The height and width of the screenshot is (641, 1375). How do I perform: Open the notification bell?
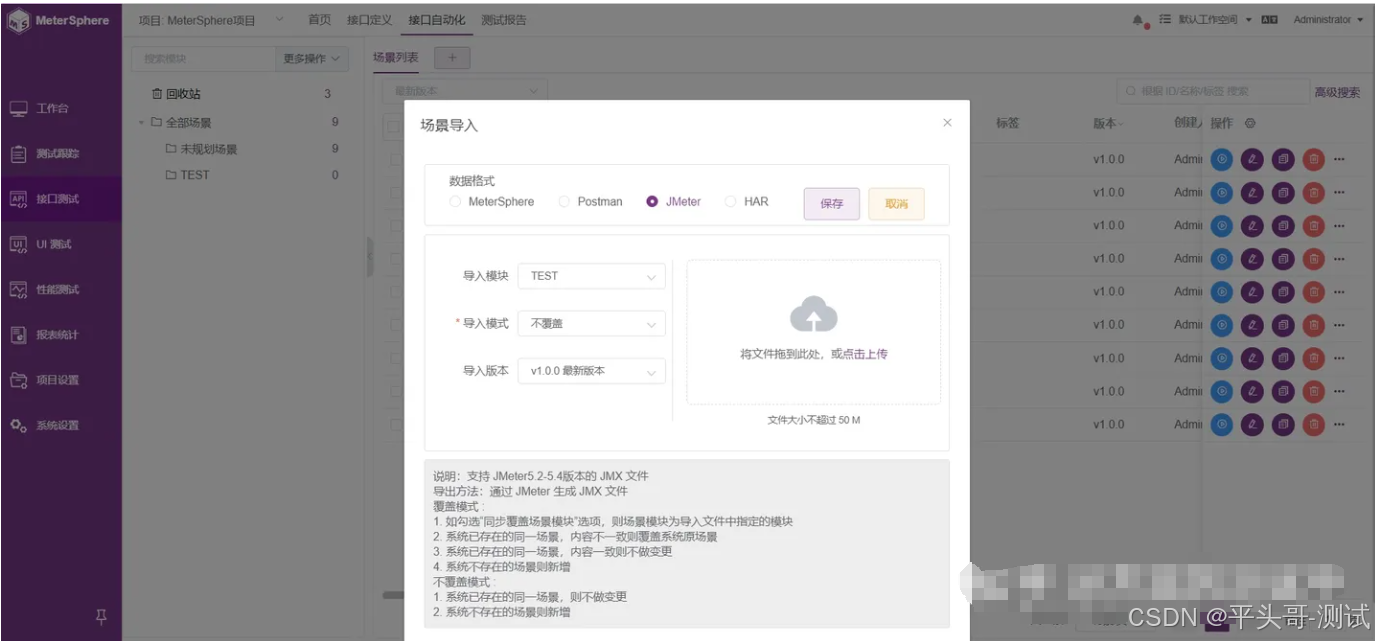(1138, 20)
